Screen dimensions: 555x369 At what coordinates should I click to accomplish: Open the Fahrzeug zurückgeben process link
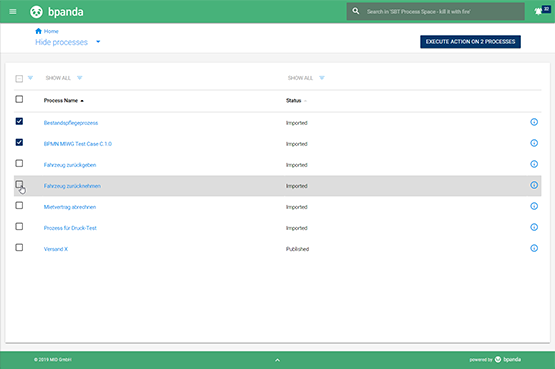tap(70, 165)
